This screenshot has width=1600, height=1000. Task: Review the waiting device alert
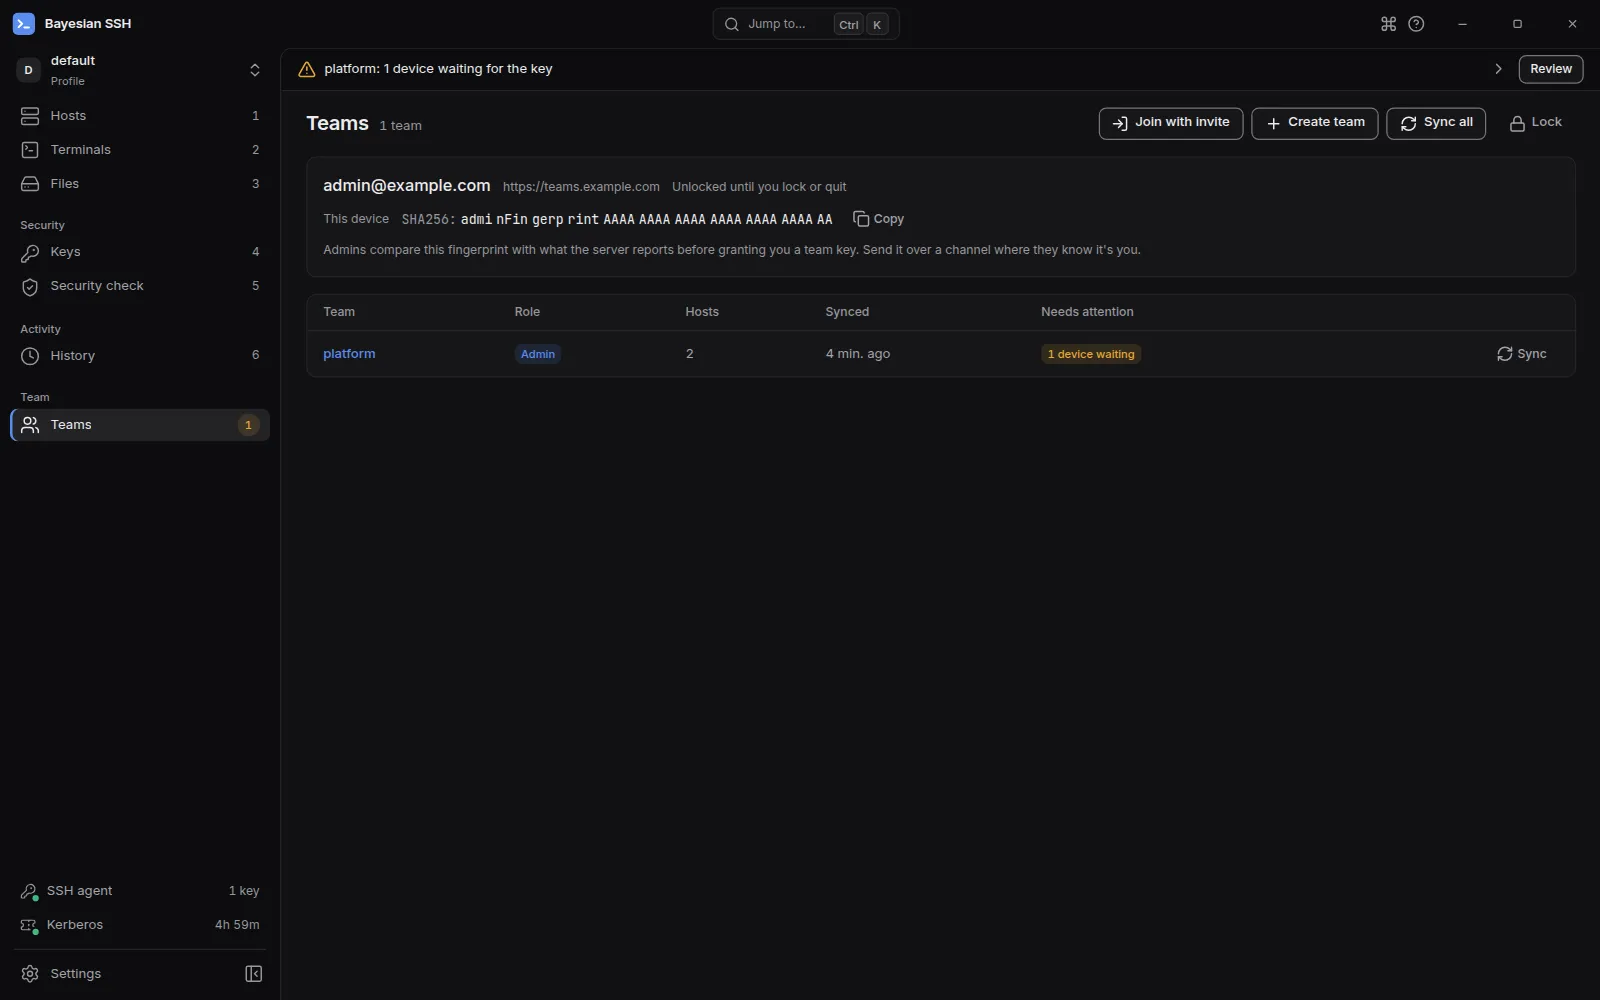(1551, 69)
